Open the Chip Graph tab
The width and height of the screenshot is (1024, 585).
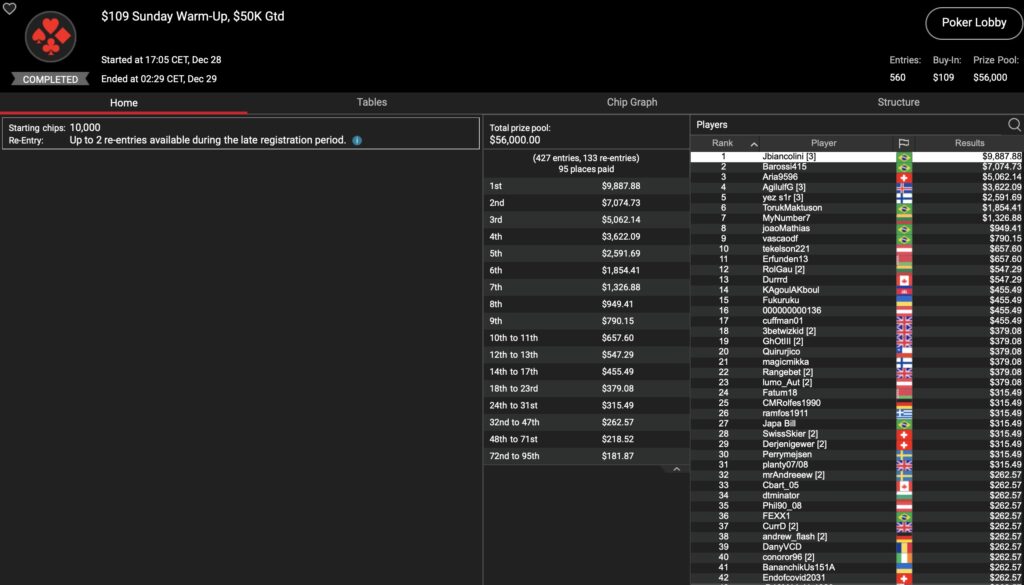coord(632,102)
